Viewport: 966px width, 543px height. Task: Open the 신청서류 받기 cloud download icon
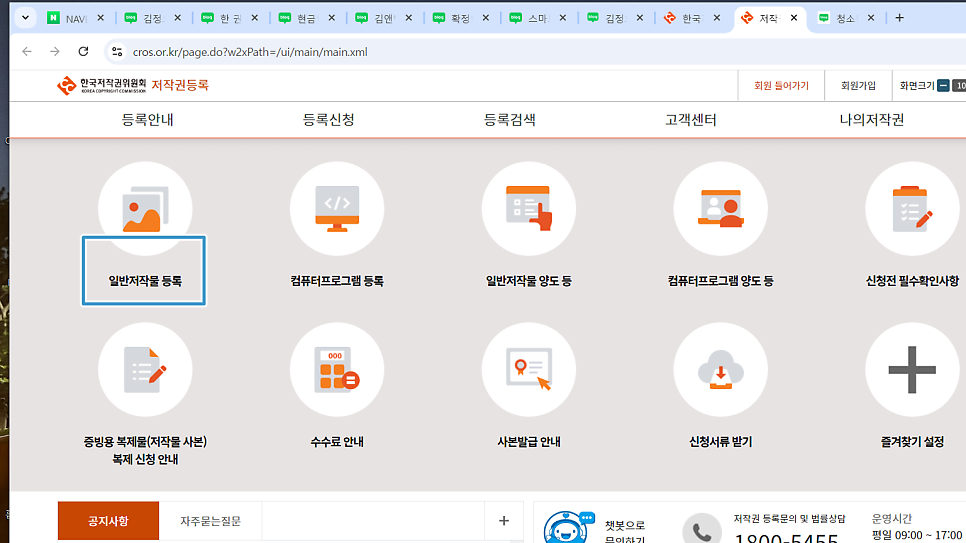point(721,370)
